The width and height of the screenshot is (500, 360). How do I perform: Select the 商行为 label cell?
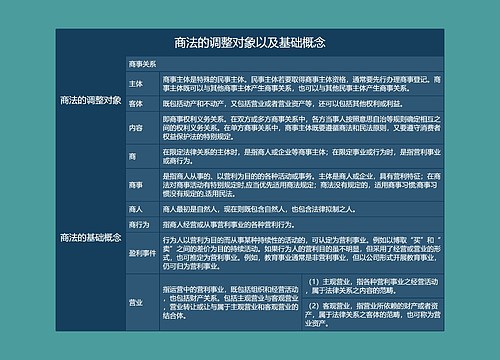143,225
